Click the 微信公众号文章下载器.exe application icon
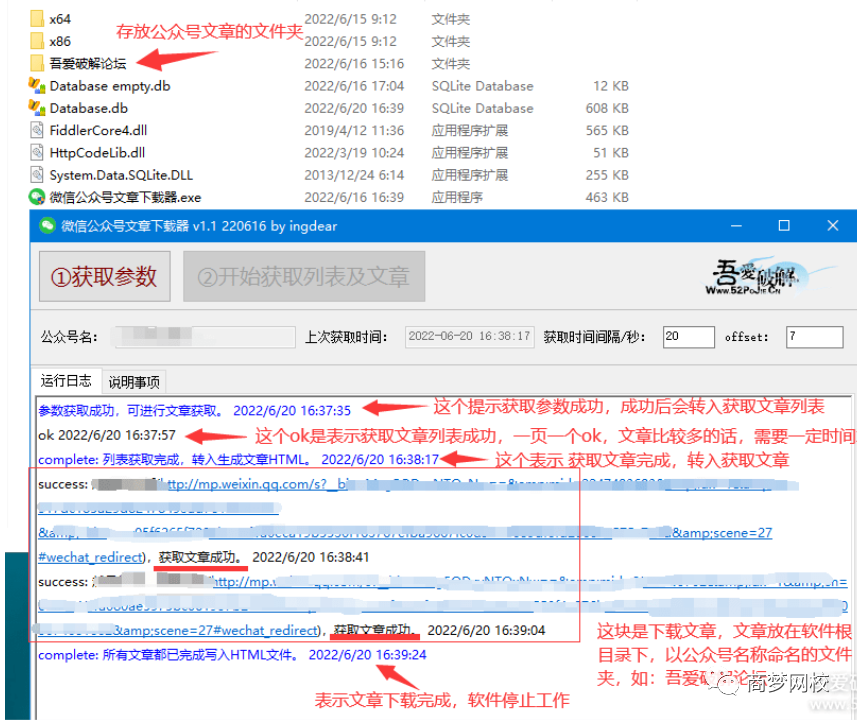This screenshot has width=857, height=720. 37,197
